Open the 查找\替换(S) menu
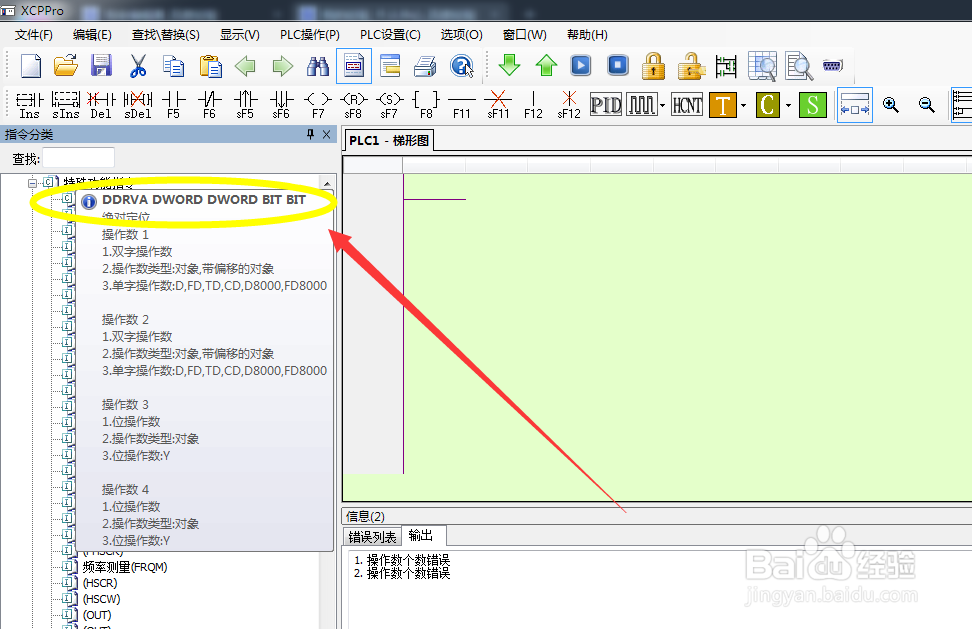Image resolution: width=972 pixels, height=629 pixels. (x=166, y=35)
